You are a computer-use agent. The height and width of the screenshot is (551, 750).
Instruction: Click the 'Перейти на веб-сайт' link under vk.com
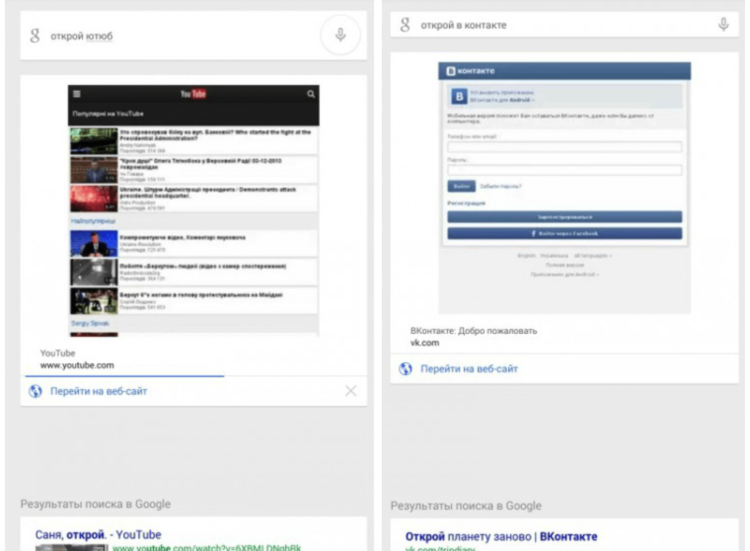click(x=469, y=369)
